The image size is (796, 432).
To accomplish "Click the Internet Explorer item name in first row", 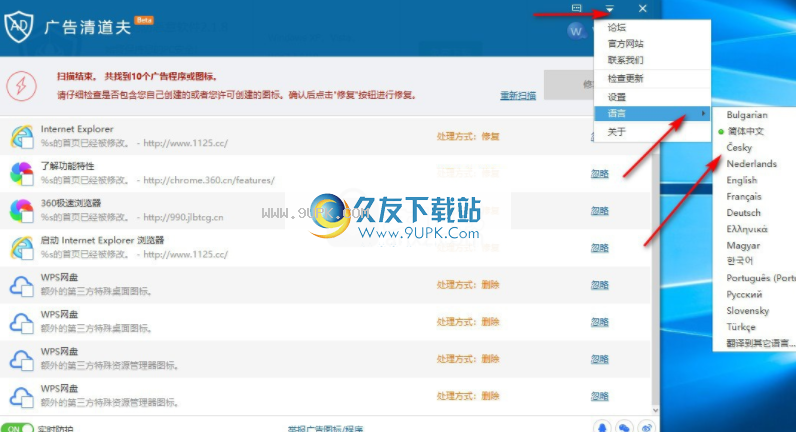I will coord(77,129).
